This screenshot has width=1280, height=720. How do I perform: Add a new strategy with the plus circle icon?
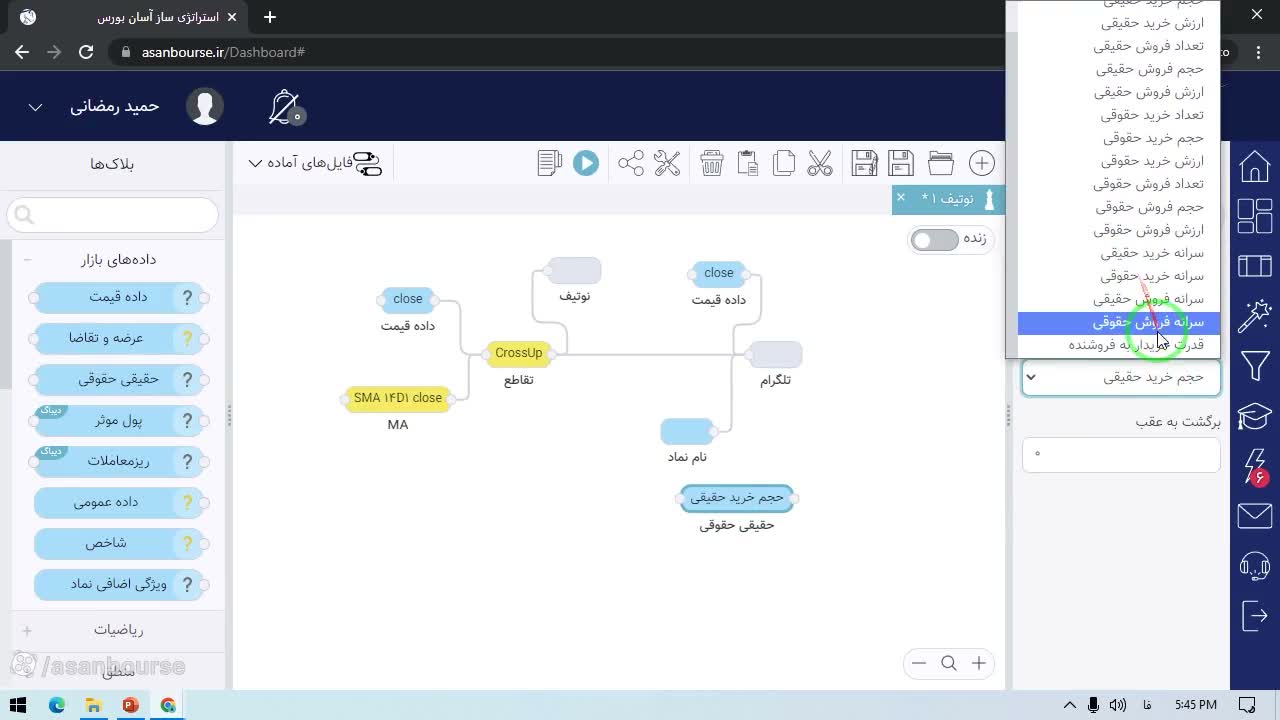pyautogui.click(x=982, y=163)
